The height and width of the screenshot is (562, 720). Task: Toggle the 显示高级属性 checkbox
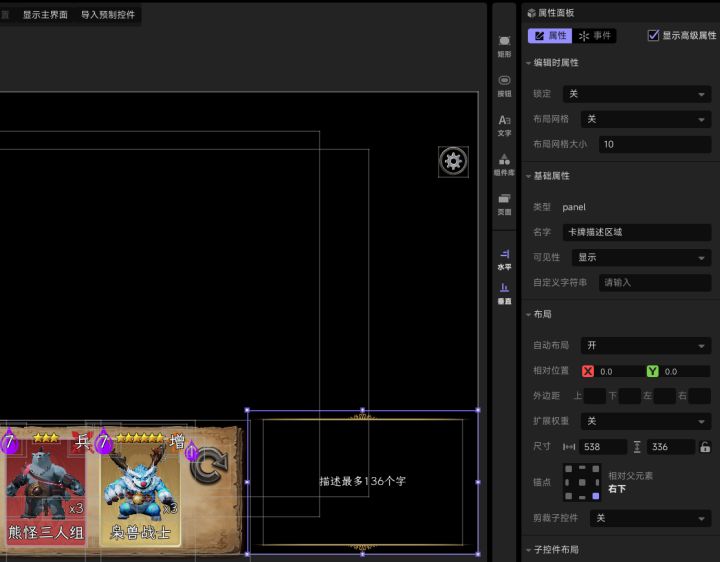coord(654,36)
